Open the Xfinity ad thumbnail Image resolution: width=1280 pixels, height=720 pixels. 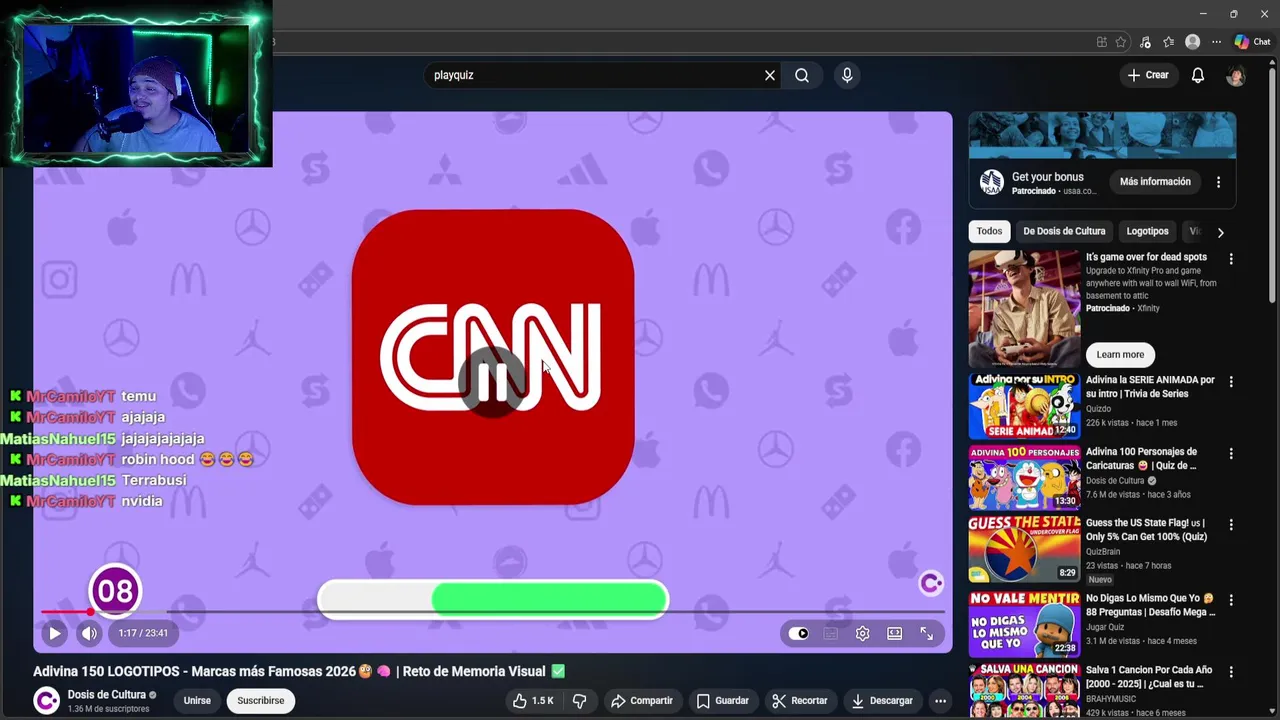click(1024, 309)
